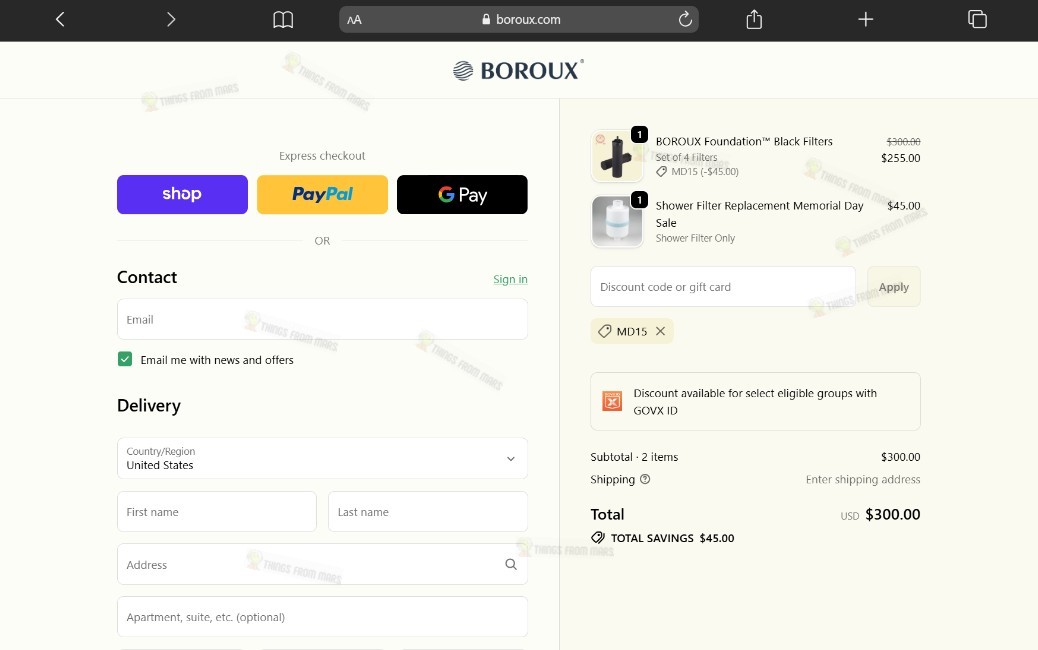
Task: Click the BOROUX logo
Action: [518, 70]
